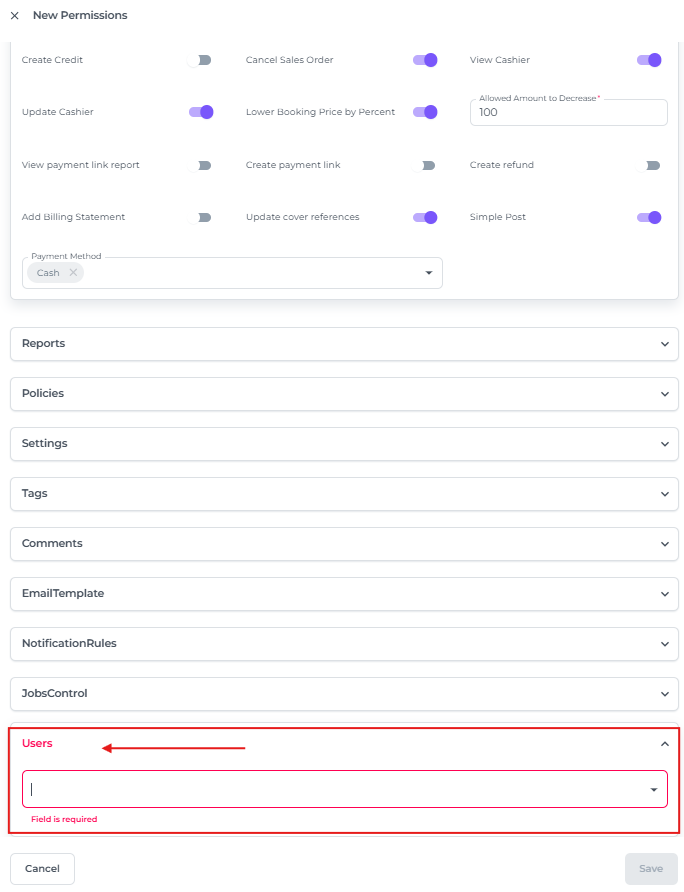Open the Tags accordion chevron

pos(665,494)
